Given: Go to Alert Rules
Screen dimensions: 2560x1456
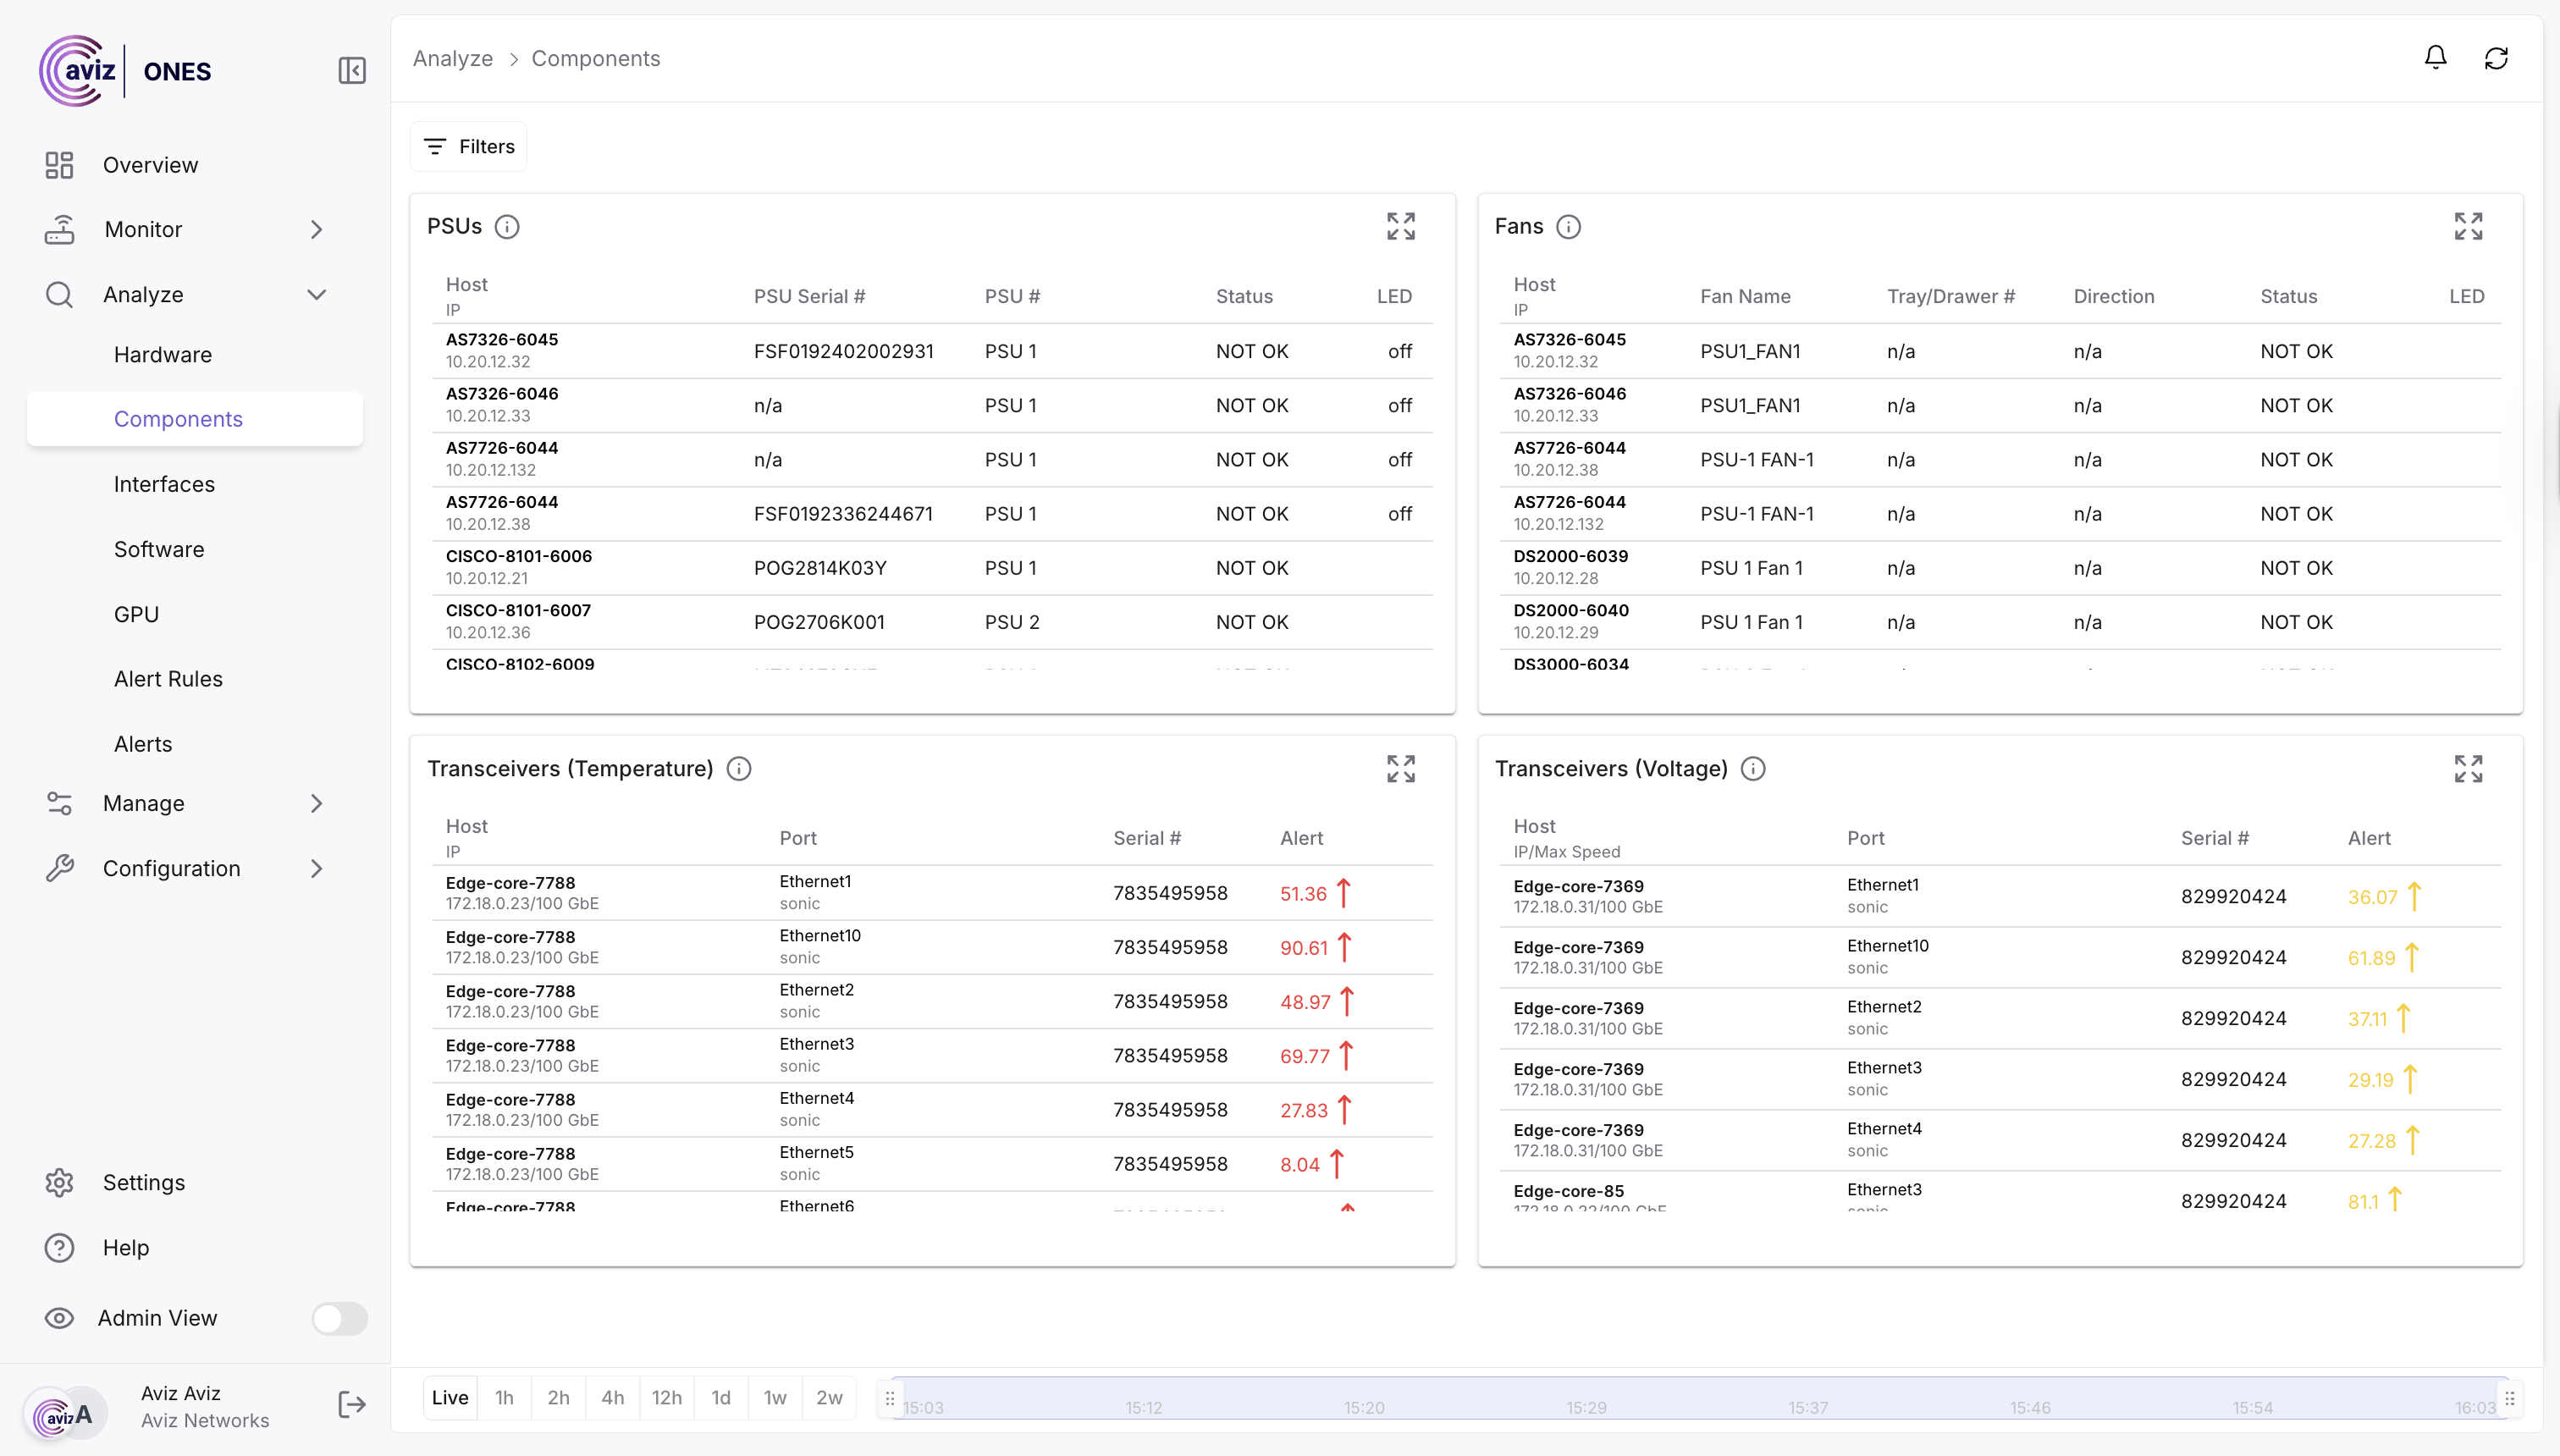Looking at the screenshot, I should pyautogui.click(x=168, y=679).
